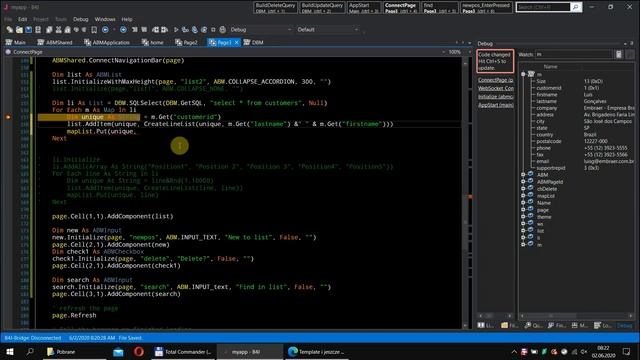This screenshot has width=640, height=360.
Task: Click the Run play triangle icon
Action: click(176, 30)
